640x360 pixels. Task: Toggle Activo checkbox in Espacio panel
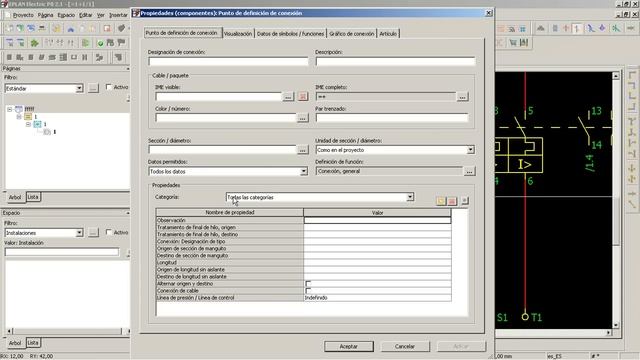tap(109, 232)
